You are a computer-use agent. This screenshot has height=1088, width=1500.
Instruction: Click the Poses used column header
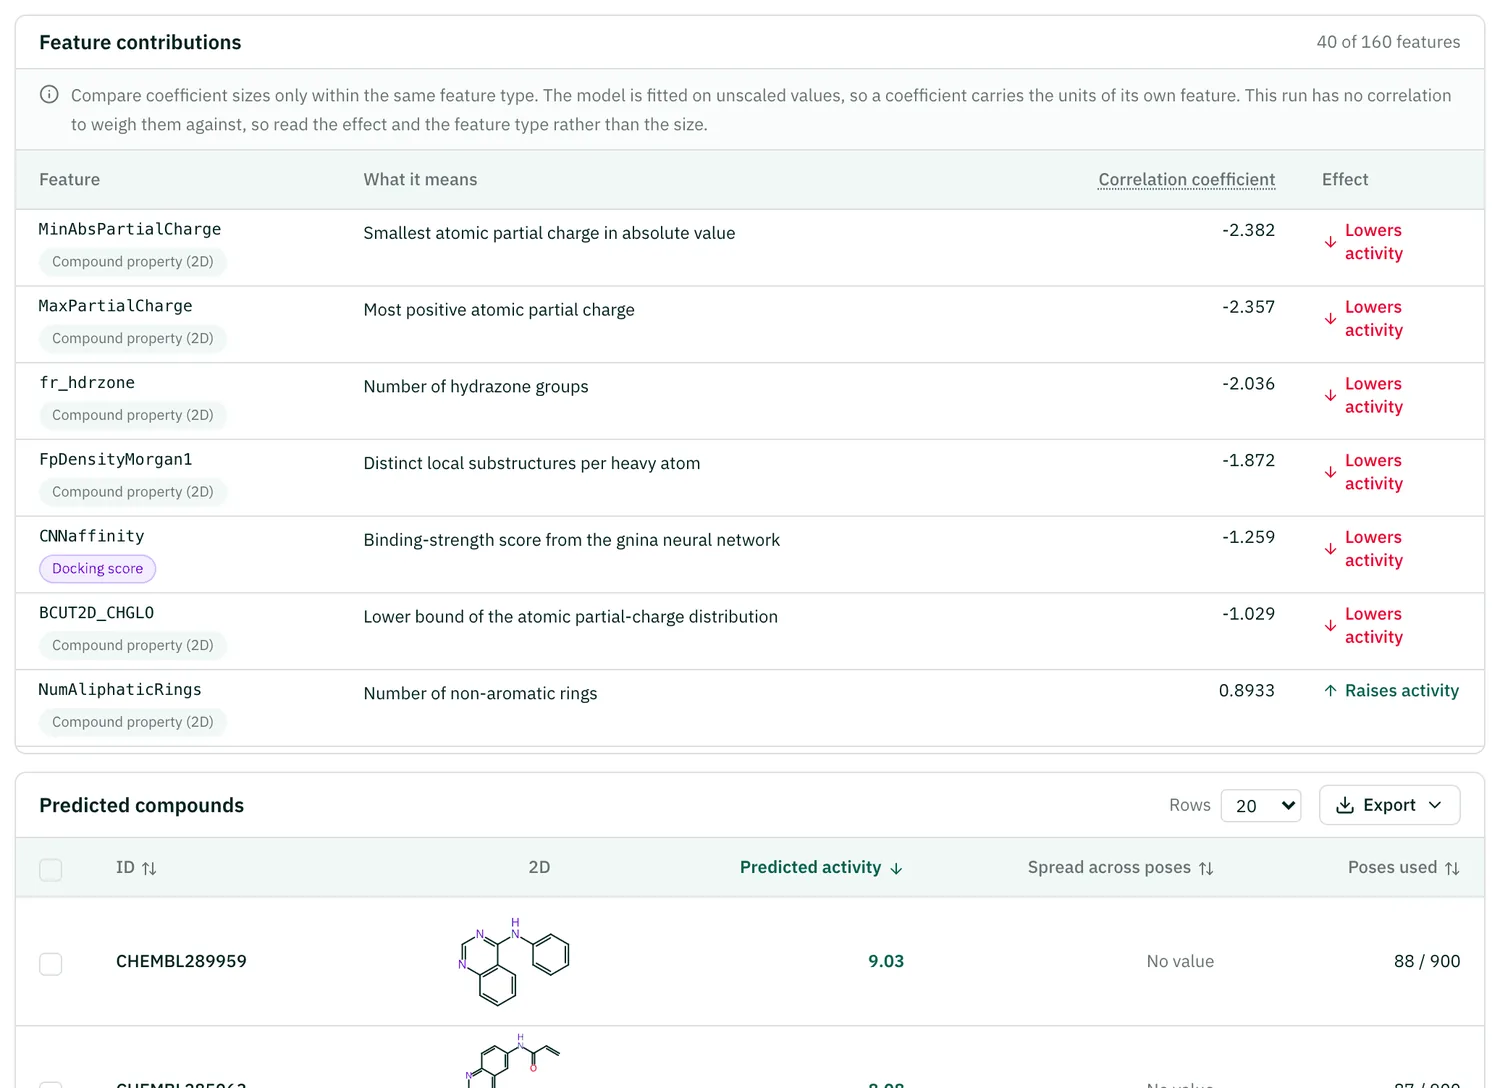1392,867
